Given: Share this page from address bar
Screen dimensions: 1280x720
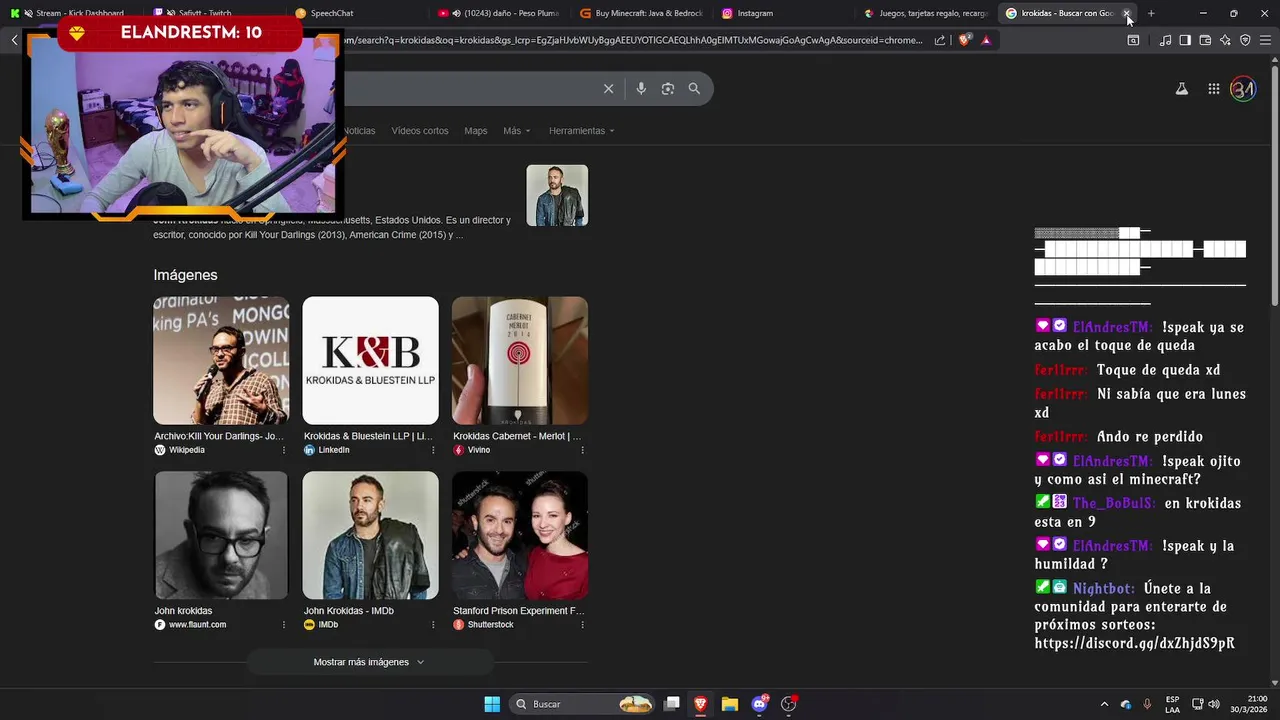Looking at the screenshot, I should coord(940,40).
